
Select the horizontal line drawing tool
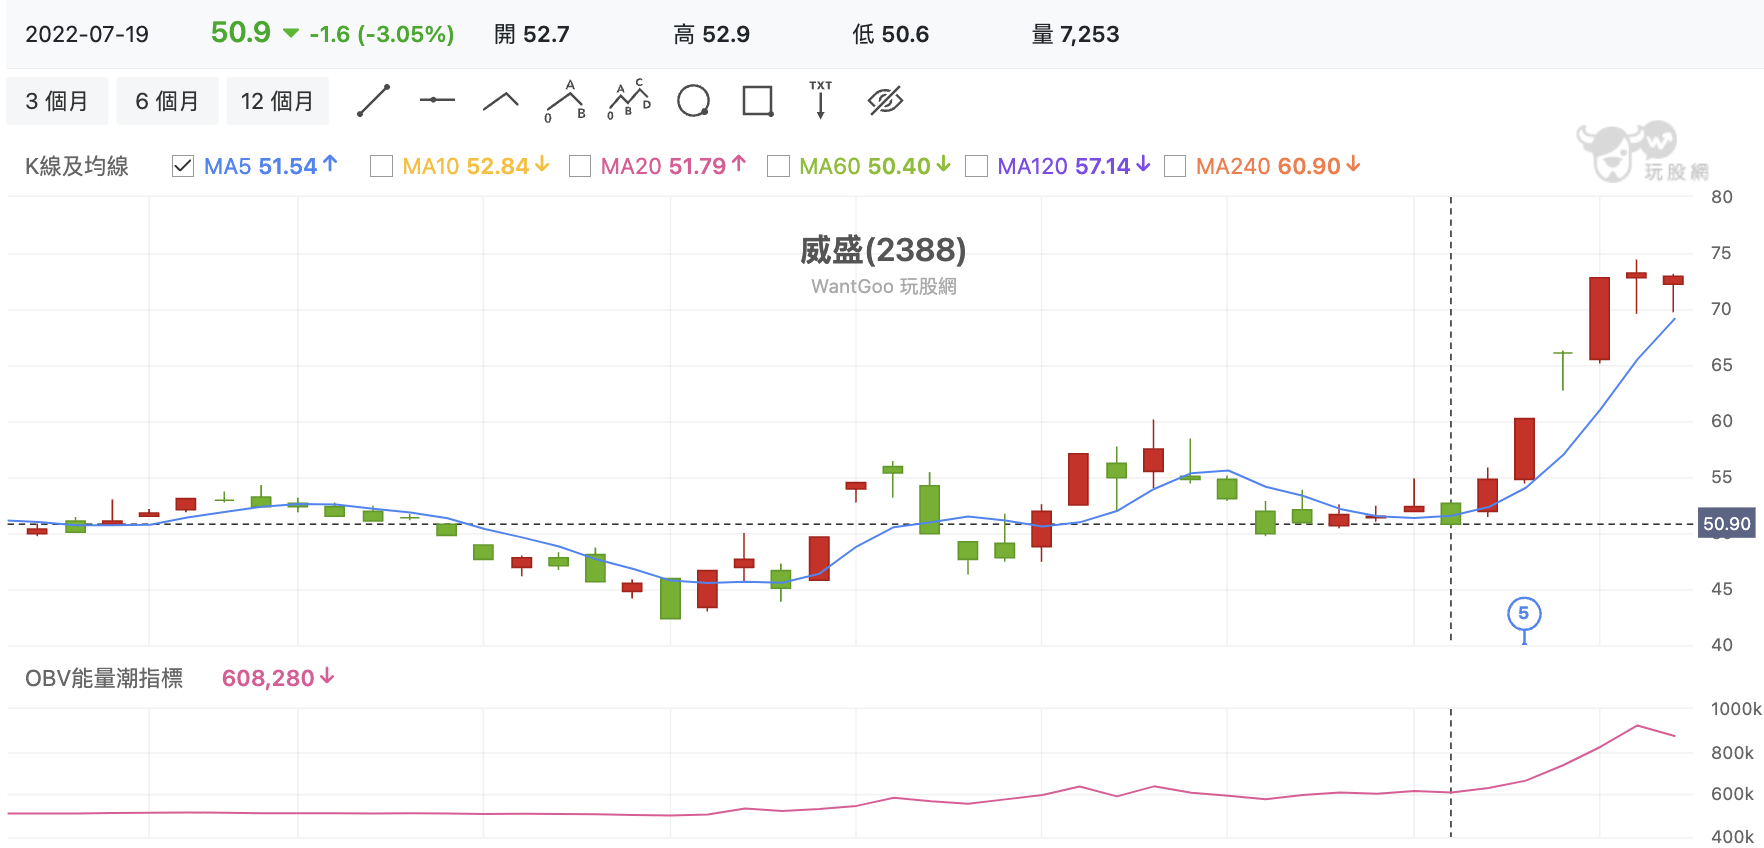437,100
